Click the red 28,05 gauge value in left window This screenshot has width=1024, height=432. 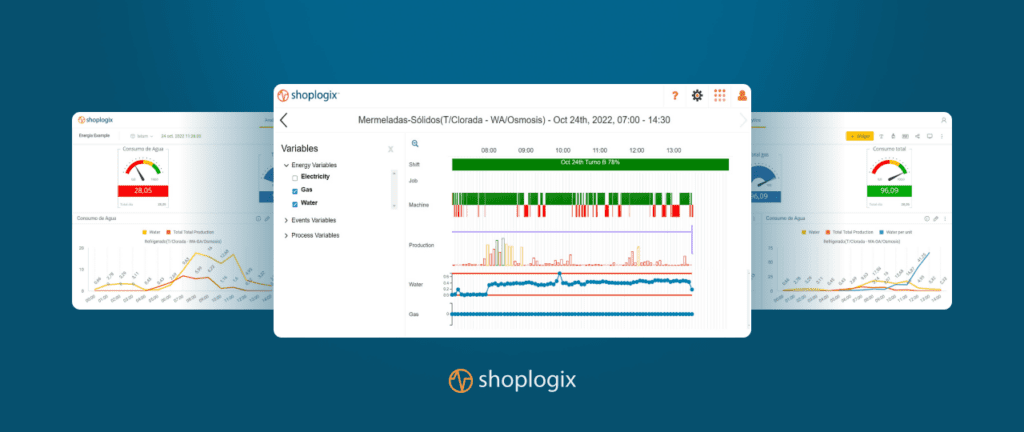tap(144, 191)
